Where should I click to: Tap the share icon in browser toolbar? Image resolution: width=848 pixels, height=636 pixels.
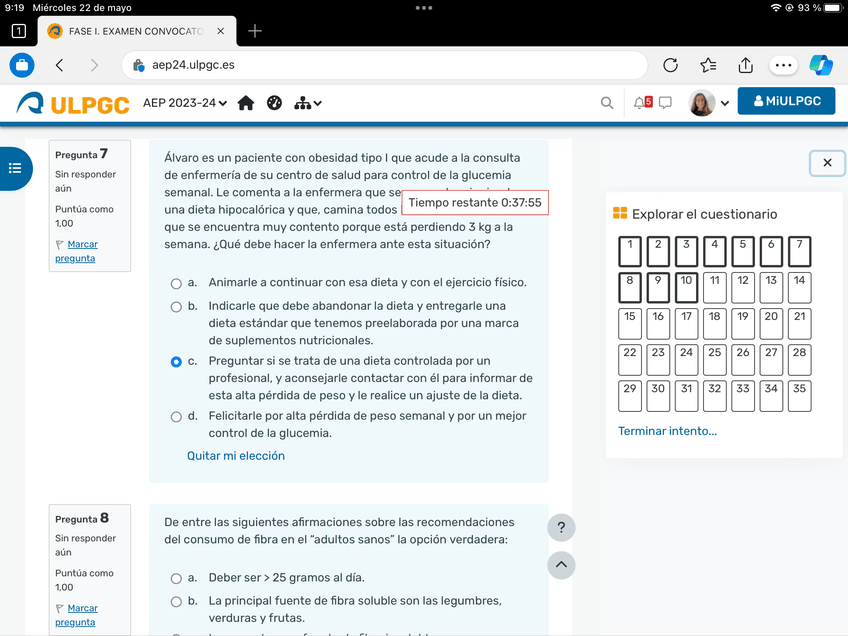[x=746, y=65]
